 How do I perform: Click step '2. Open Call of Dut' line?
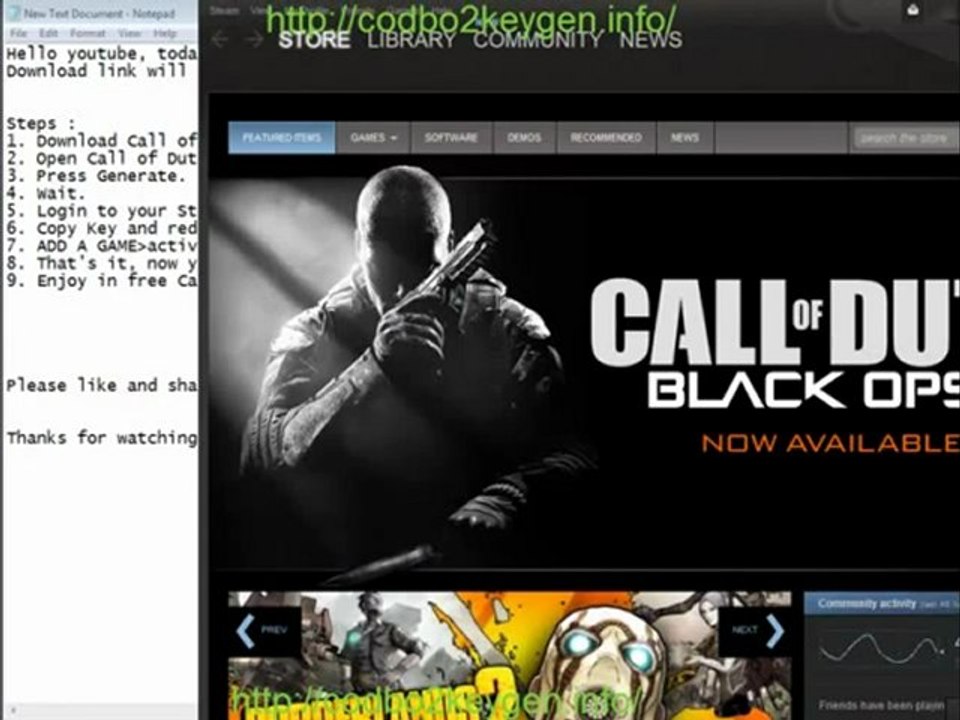(x=101, y=158)
